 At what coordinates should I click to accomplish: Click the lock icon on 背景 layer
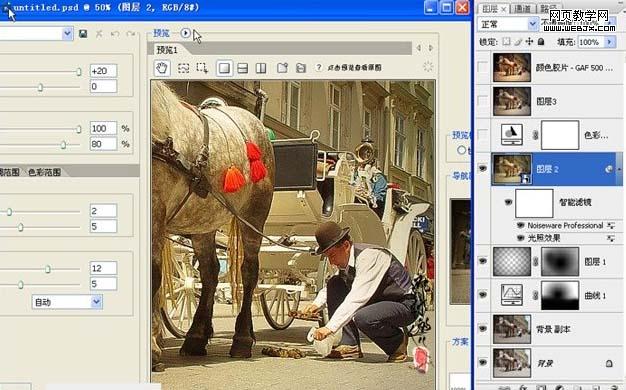coord(609,363)
